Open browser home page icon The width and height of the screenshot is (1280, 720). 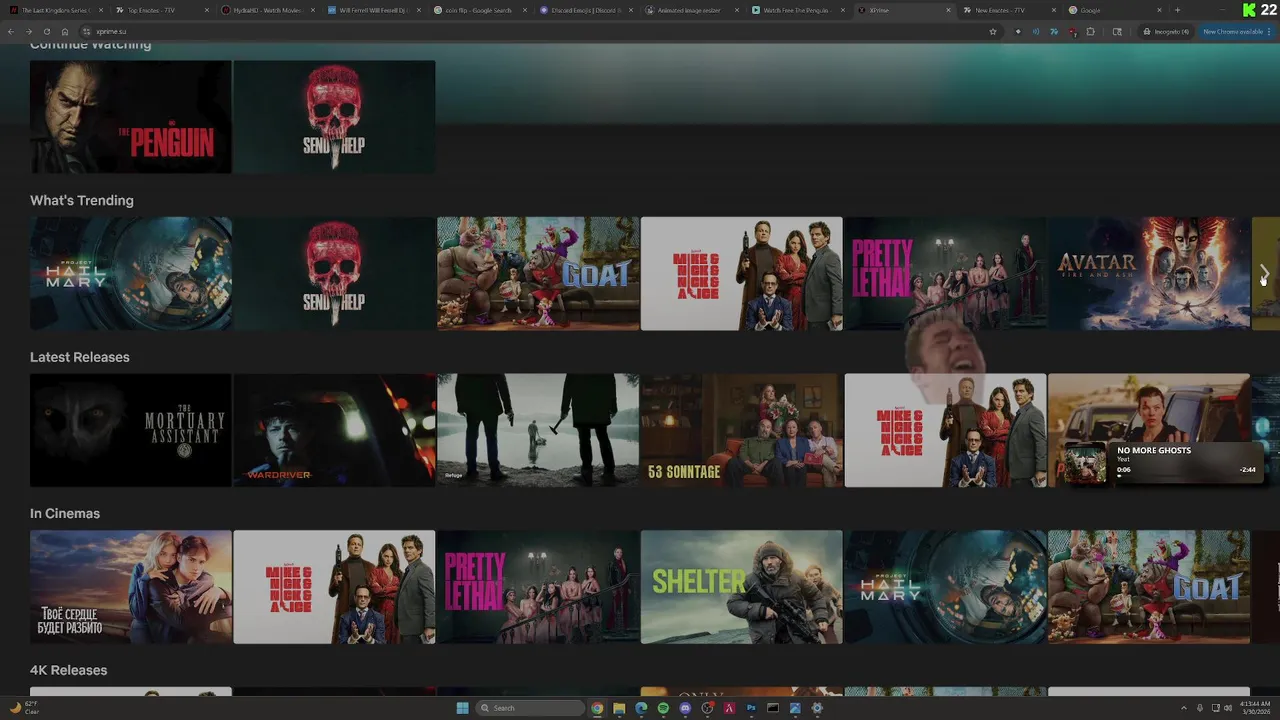(x=65, y=32)
